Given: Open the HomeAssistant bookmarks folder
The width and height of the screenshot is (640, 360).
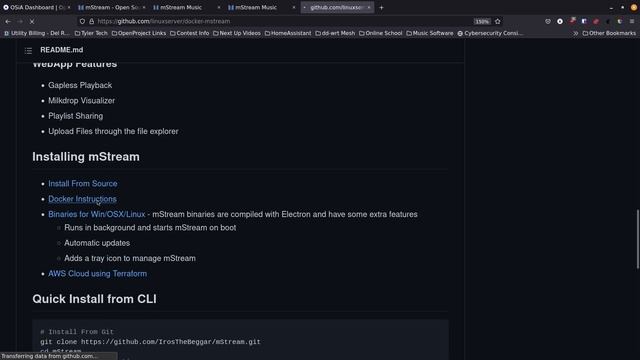Looking at the screenshot, I should [288, 33].
